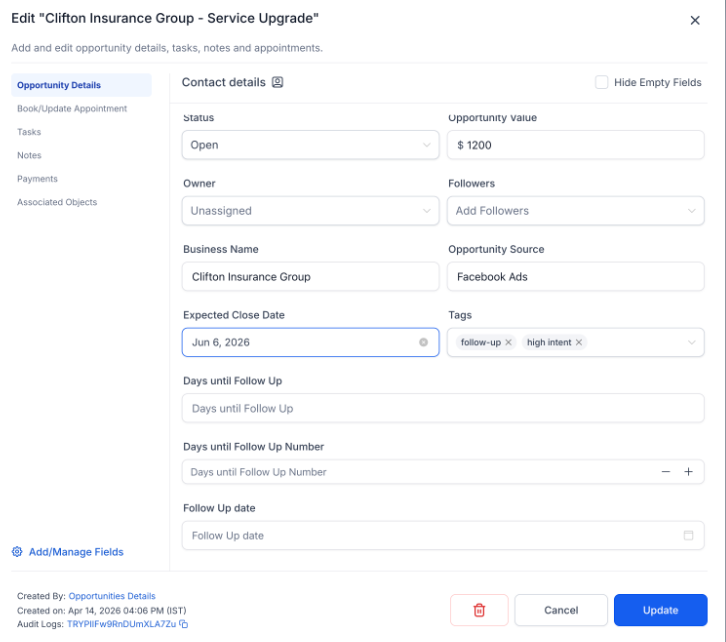Click the Update button

660,610
